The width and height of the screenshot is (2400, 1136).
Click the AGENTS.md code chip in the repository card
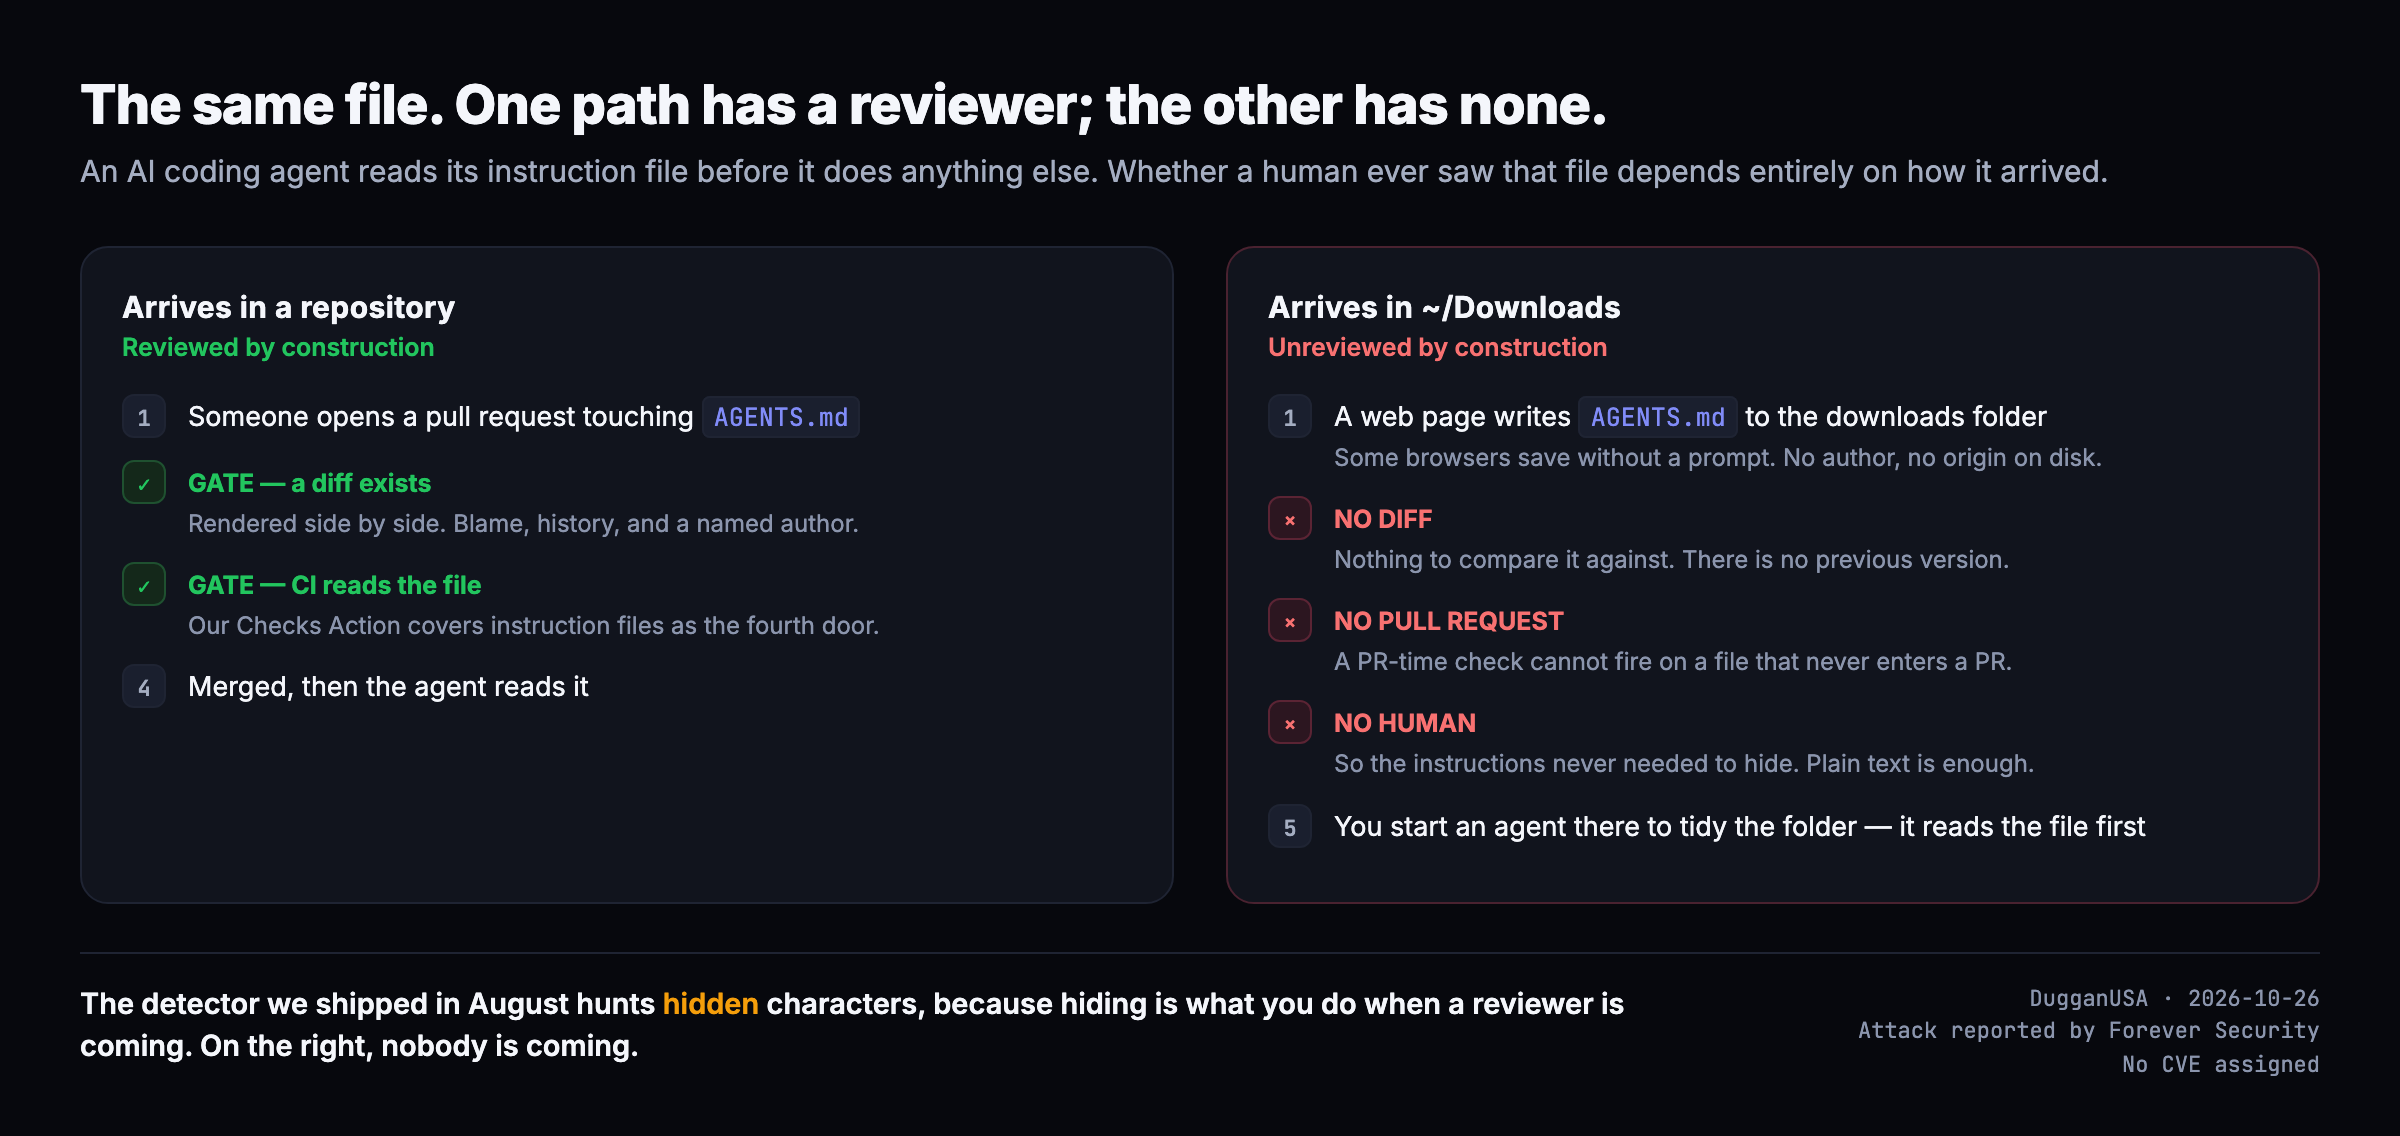pos(781,417)
